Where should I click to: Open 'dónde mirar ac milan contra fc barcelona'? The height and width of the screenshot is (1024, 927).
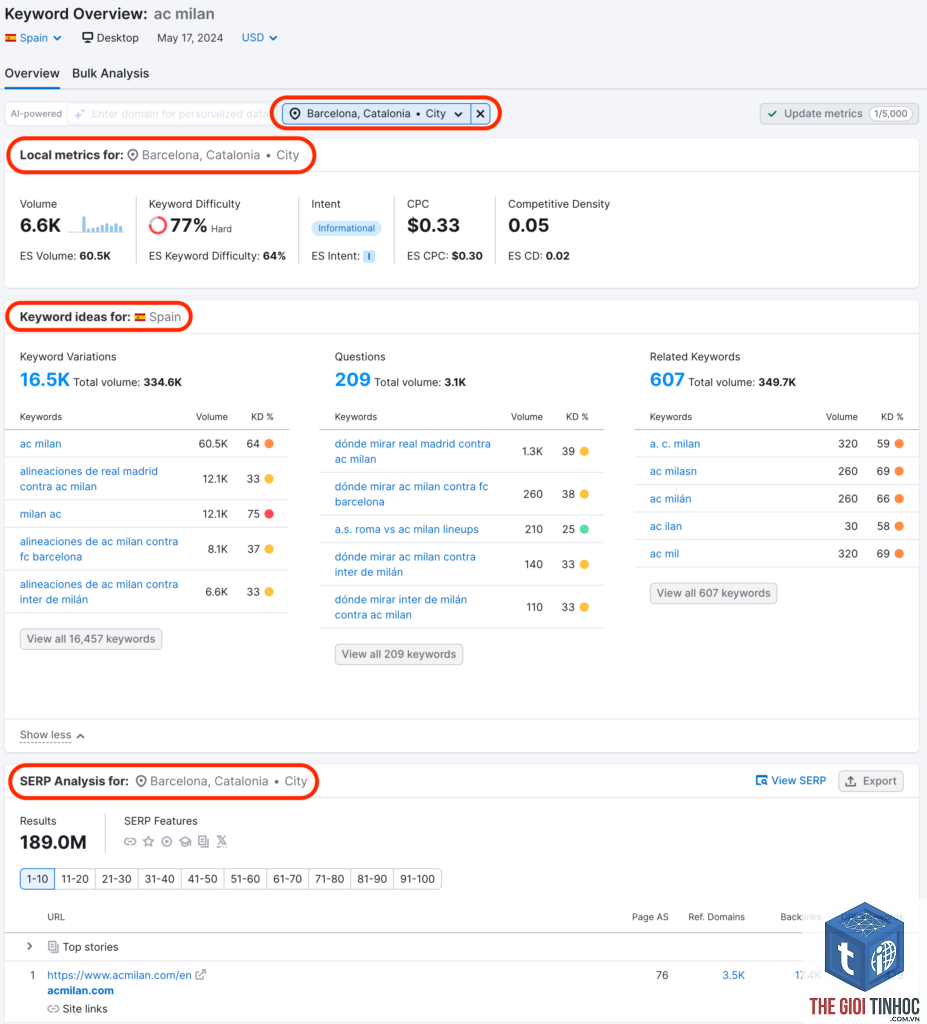[x=411, y=494]
